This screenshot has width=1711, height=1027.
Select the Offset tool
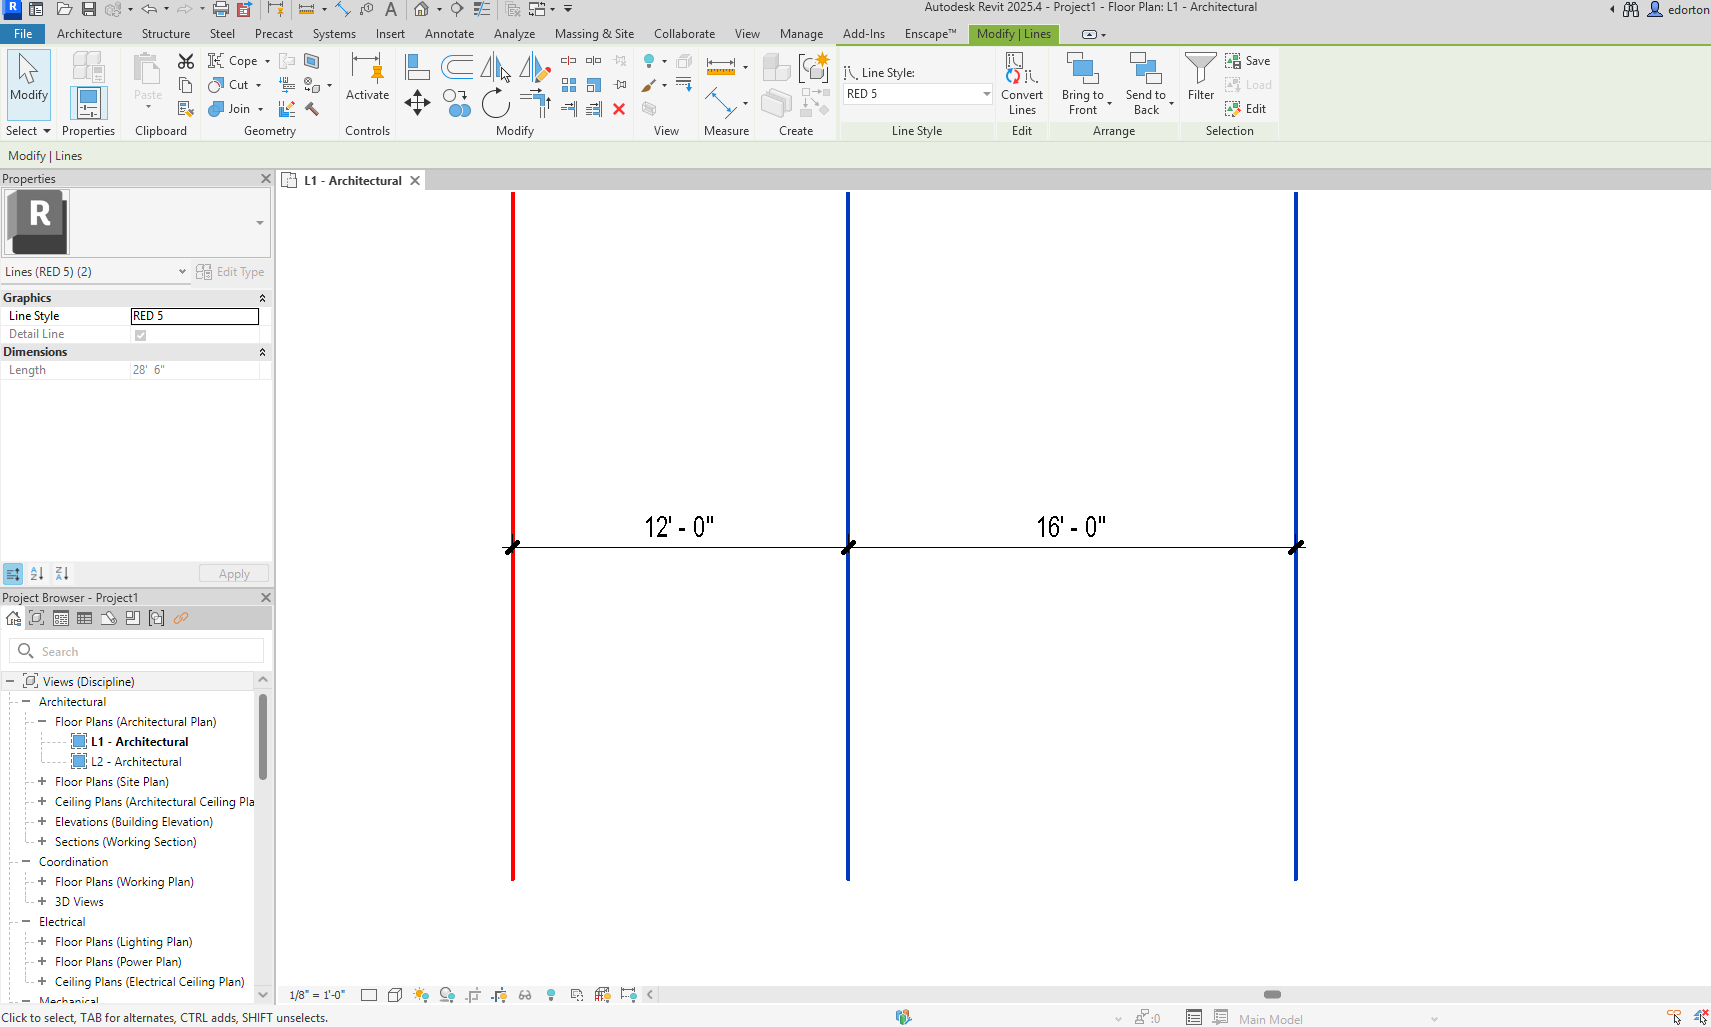click(457, 67)
